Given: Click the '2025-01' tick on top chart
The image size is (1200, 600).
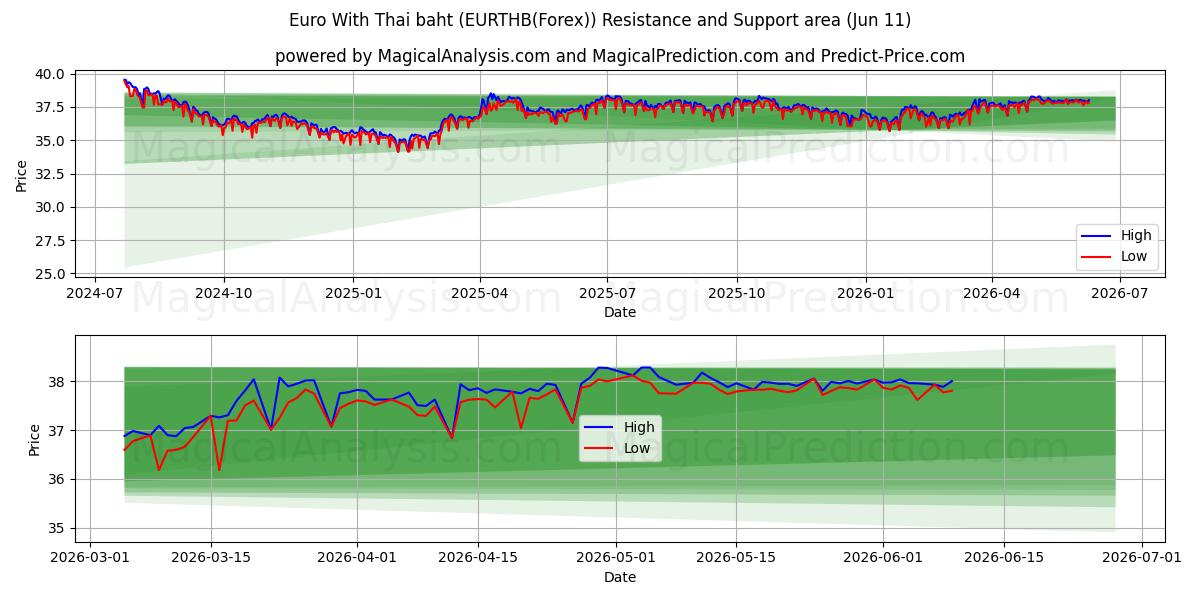Looking at the screenshot, I should tap(353, 293).
